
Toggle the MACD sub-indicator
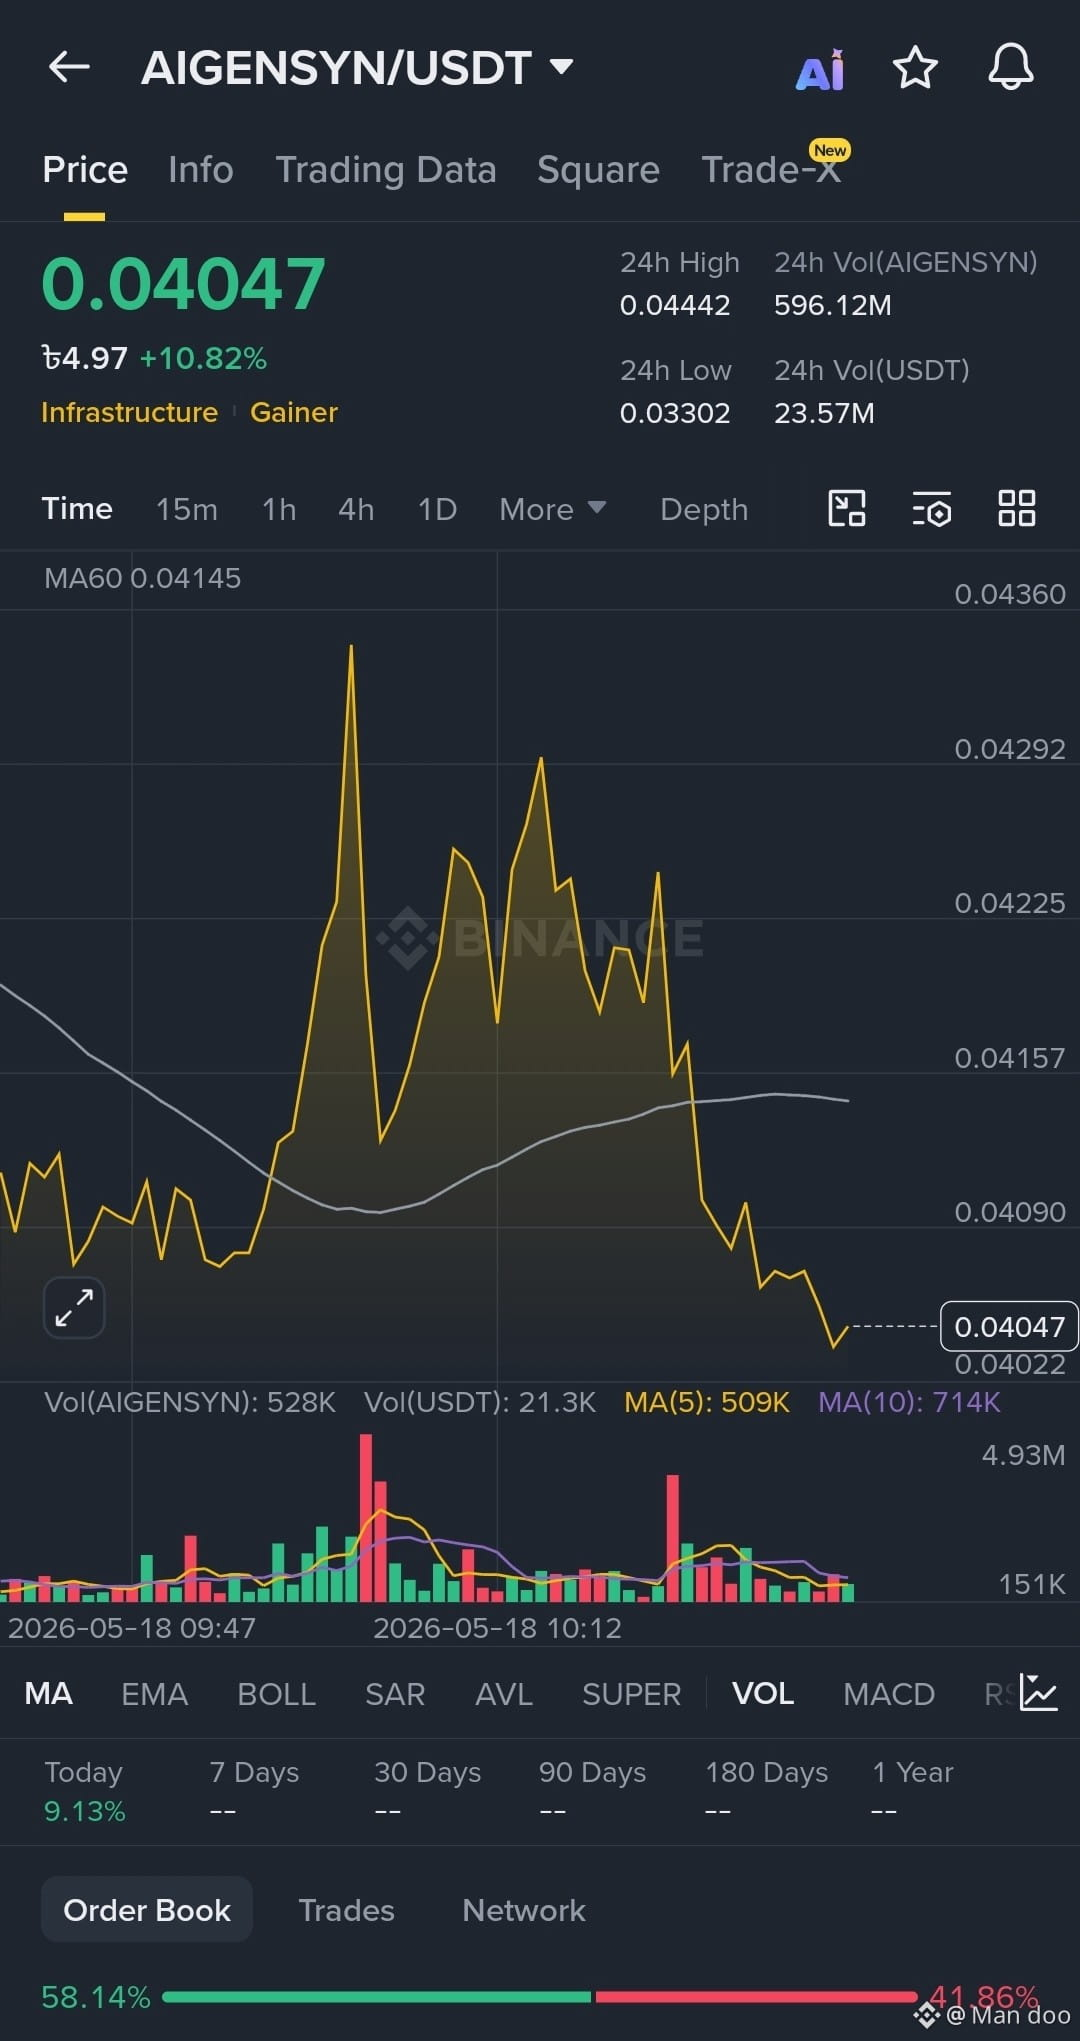coord(889,1693)
